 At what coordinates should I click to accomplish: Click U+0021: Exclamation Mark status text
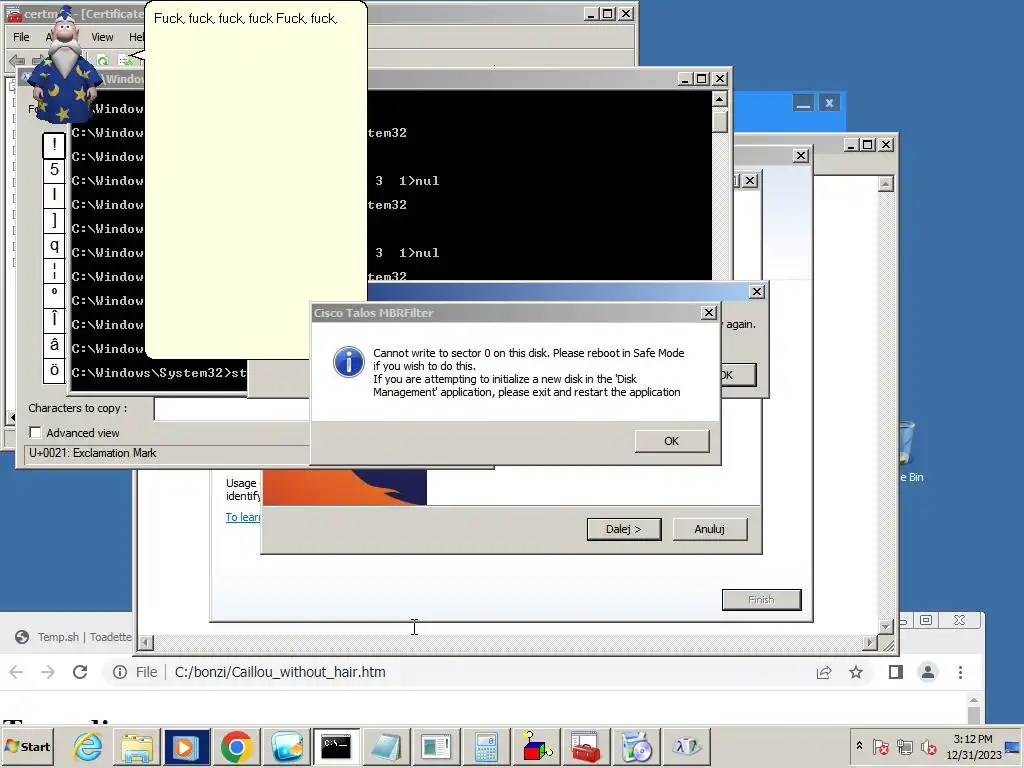(x=93, y=453)
